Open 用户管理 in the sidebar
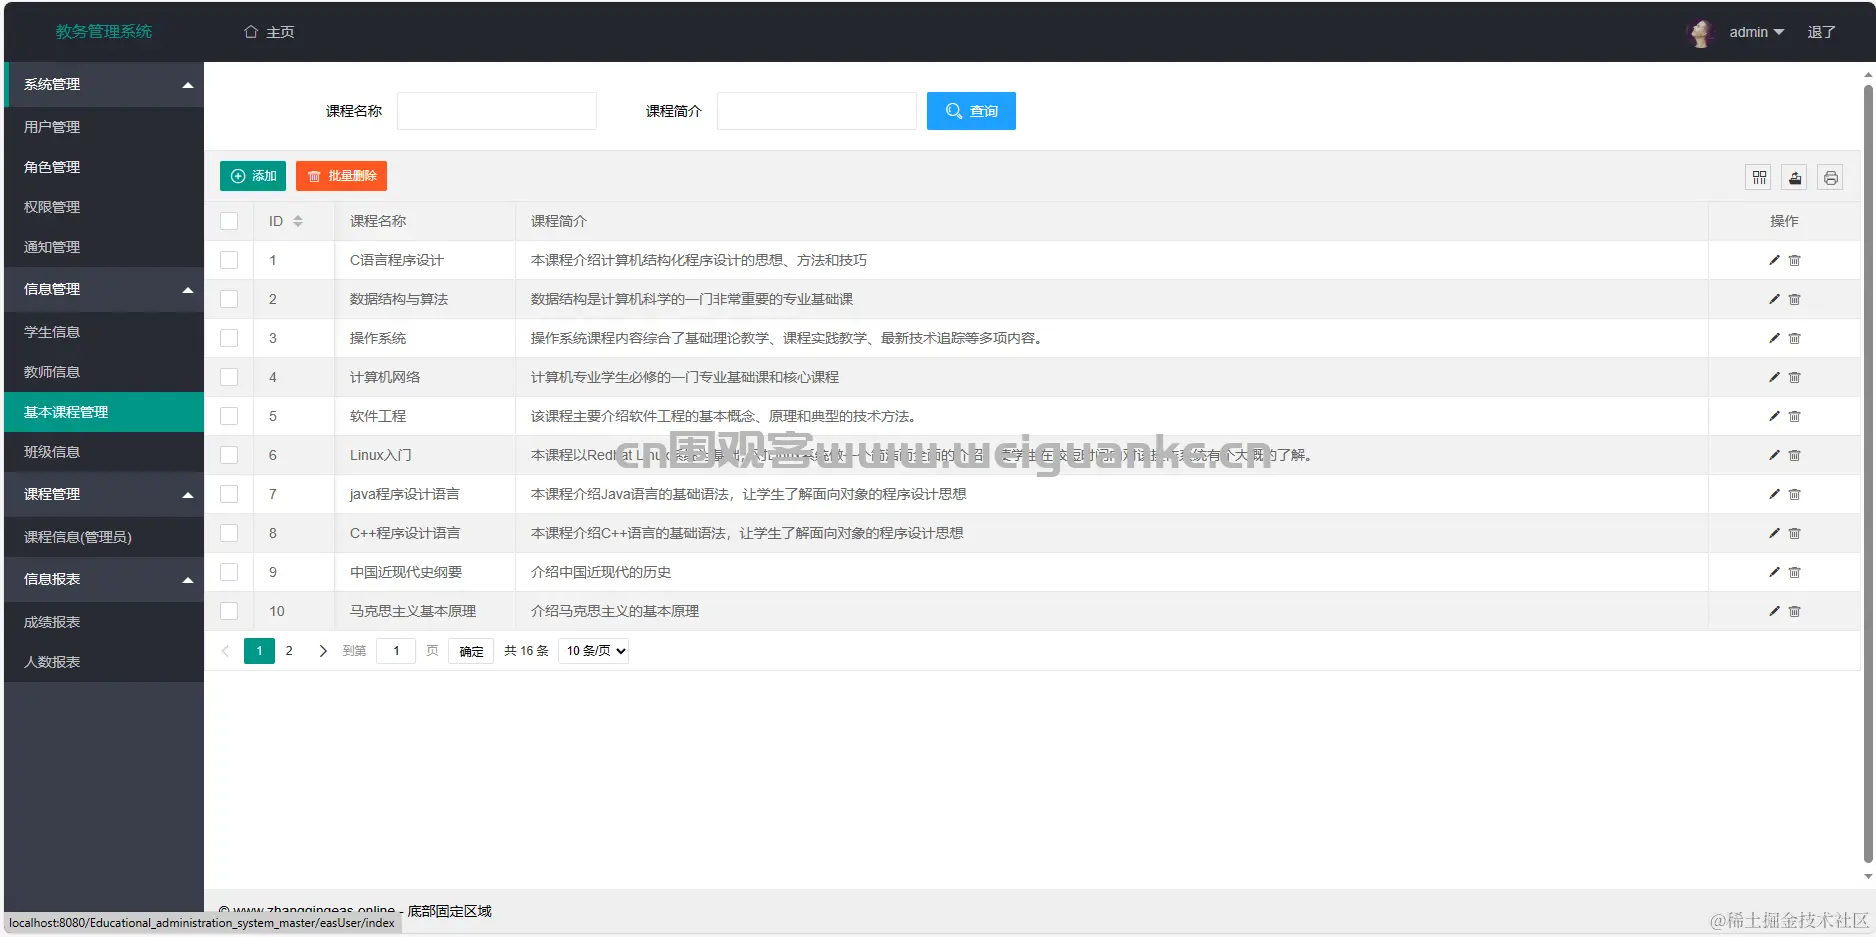The height and width of the screenshot is (937, 1876). point(104,127)
